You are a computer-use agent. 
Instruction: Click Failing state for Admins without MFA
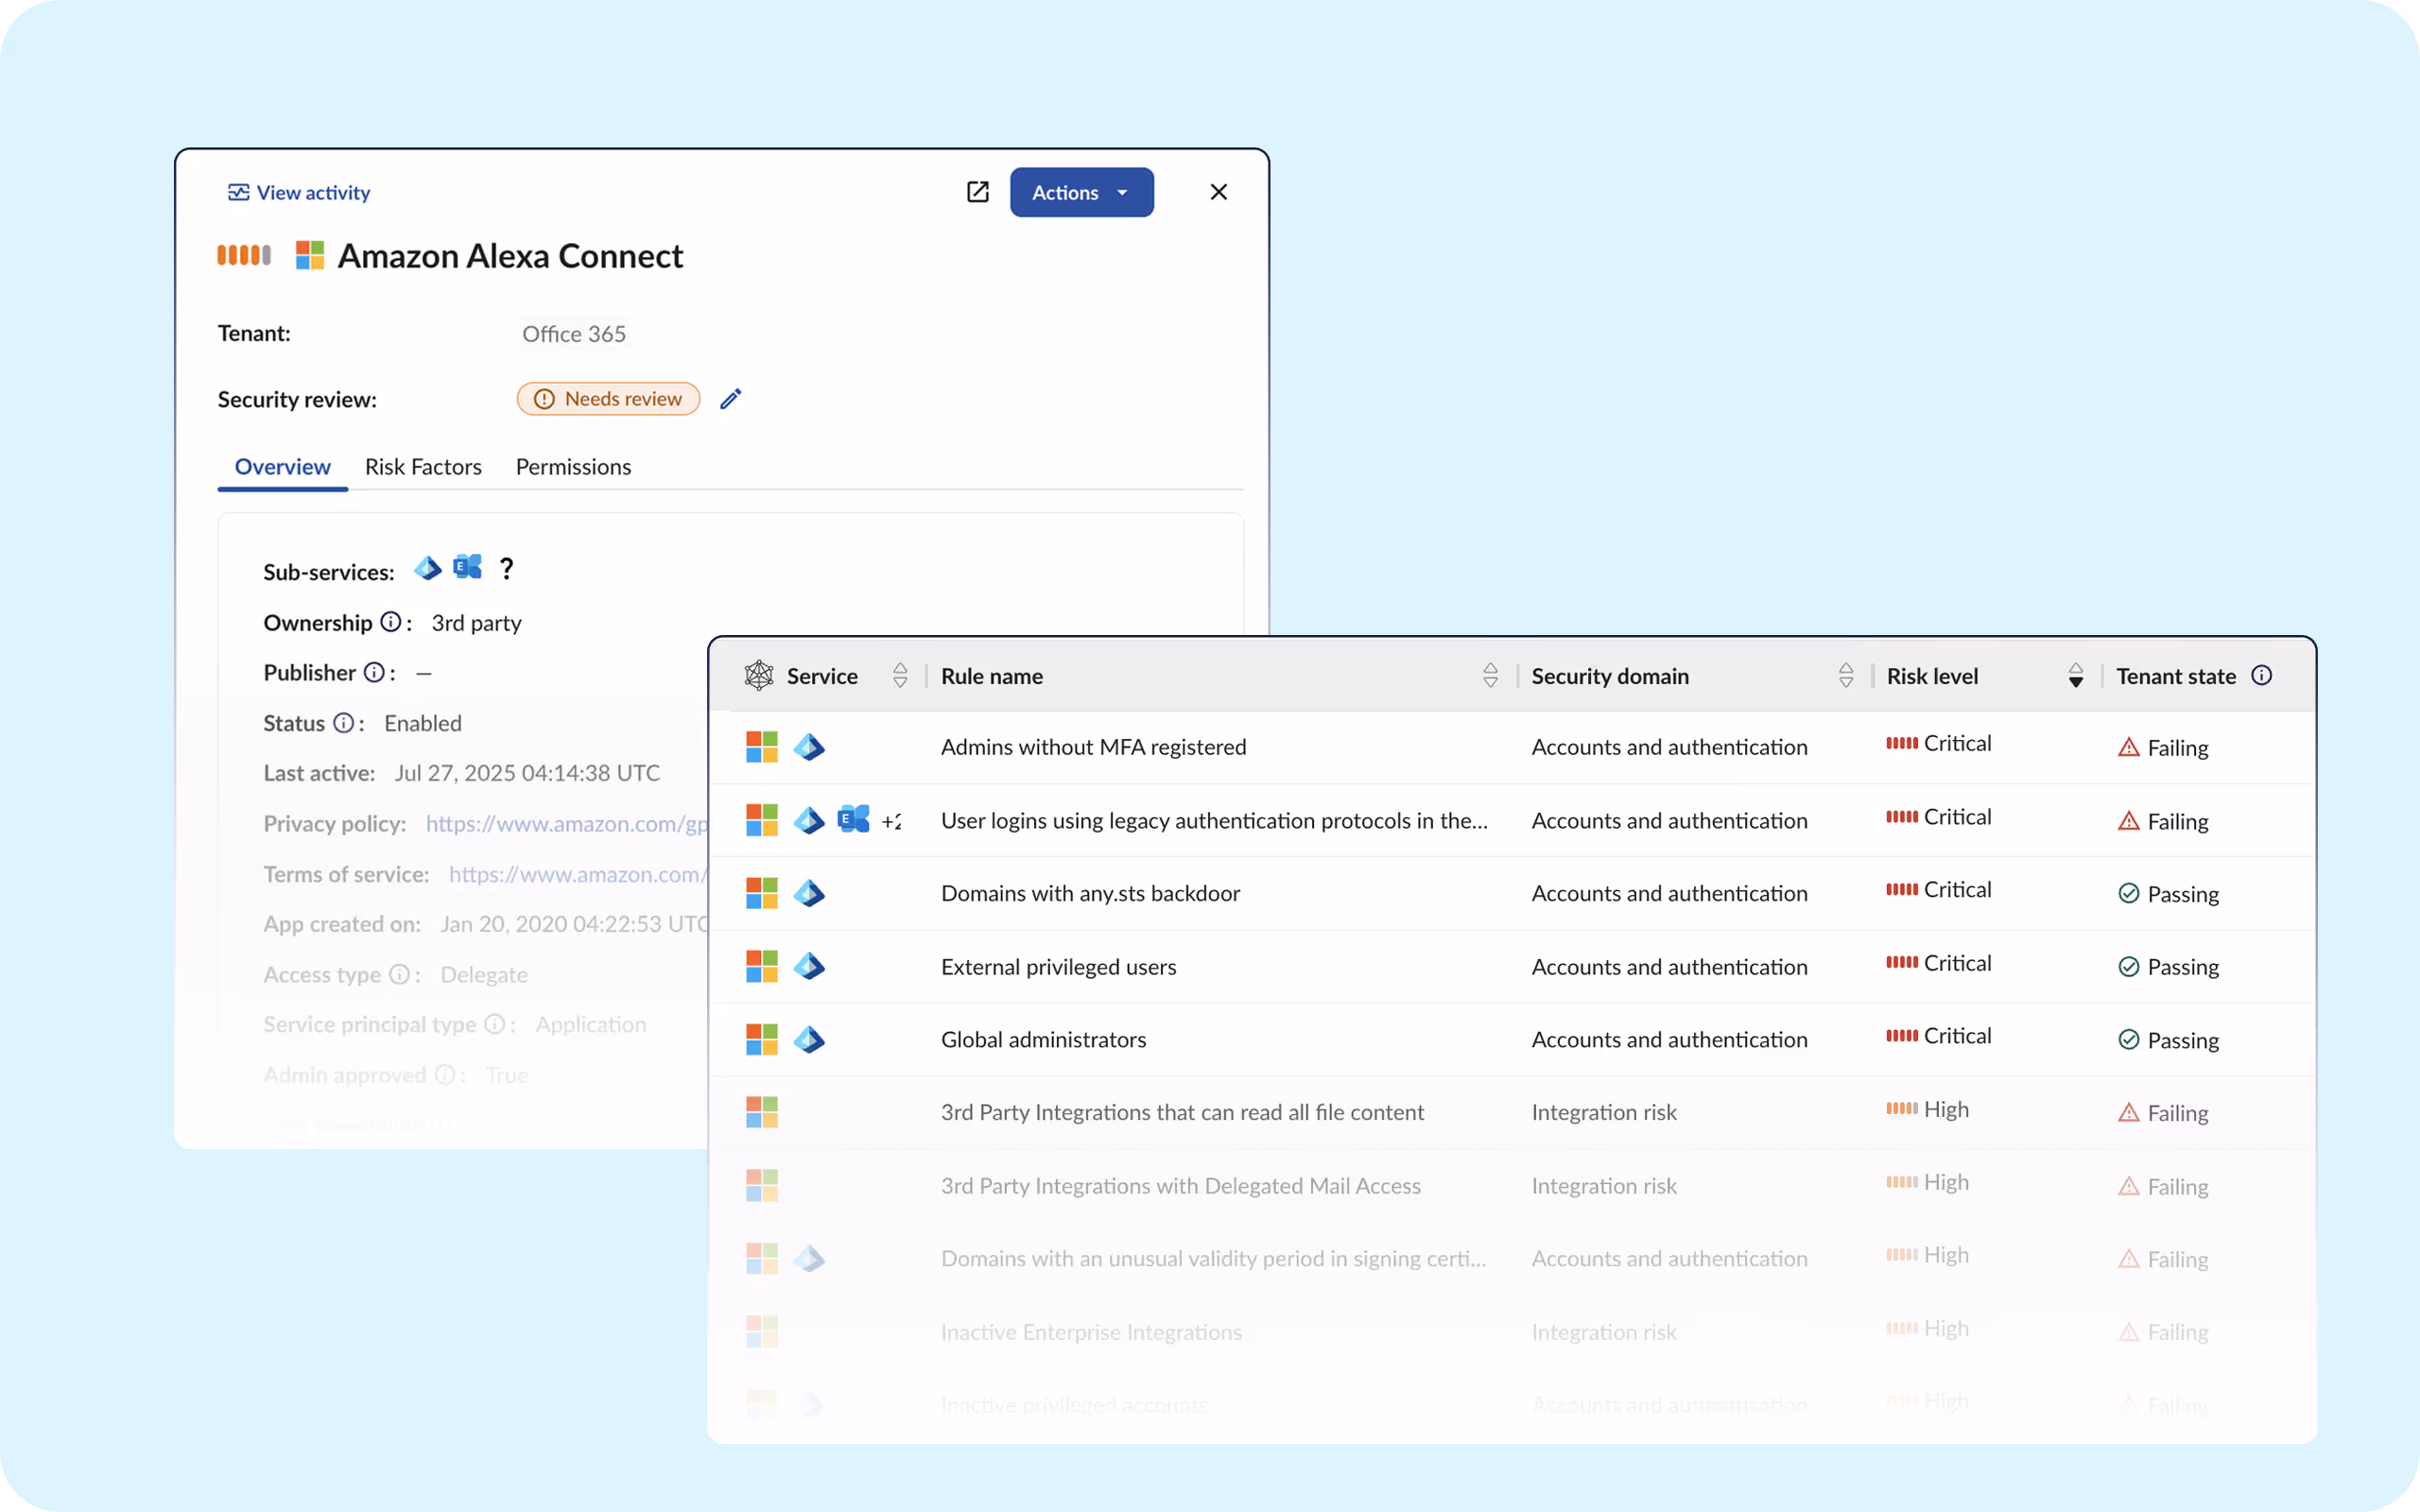point(2163,747)
